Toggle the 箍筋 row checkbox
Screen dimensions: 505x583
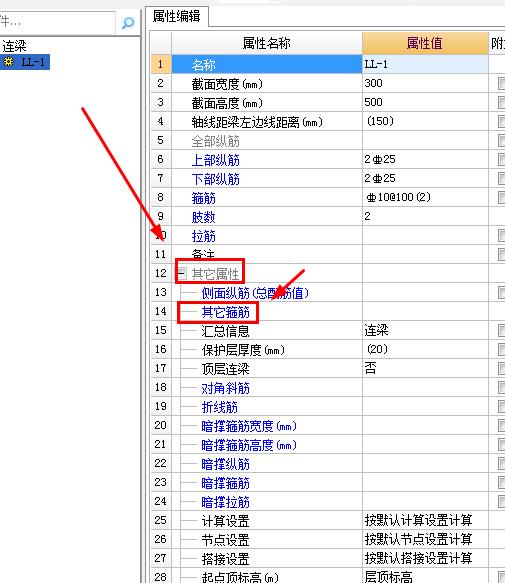(502, 198)
